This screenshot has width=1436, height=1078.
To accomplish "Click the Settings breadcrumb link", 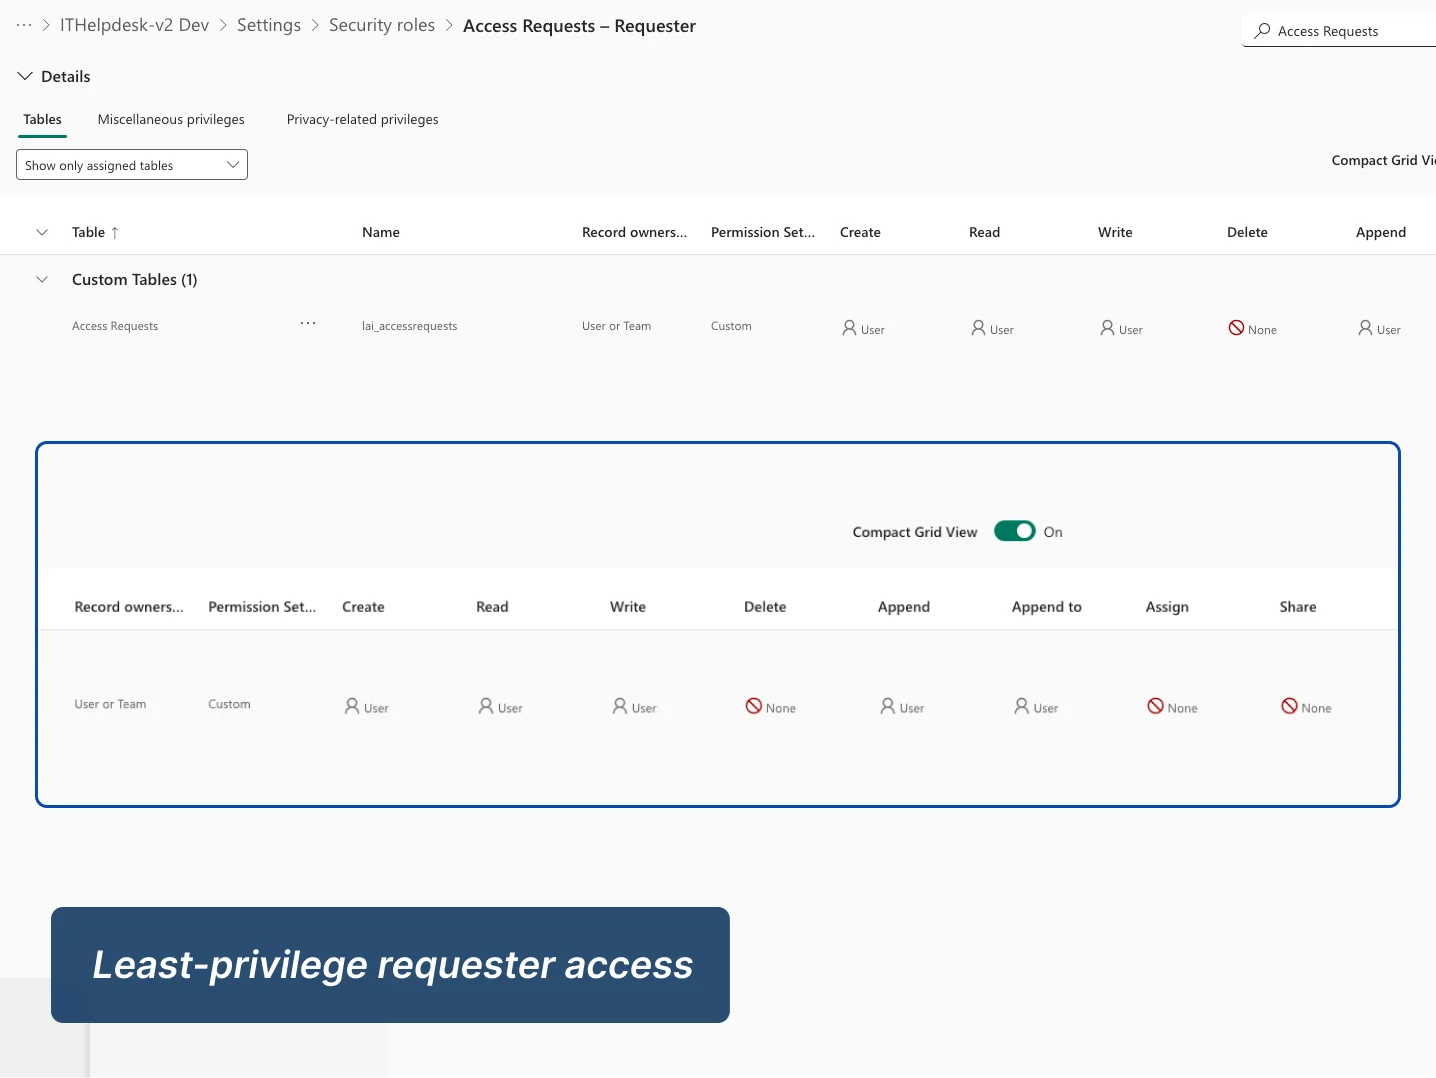I will click(x=268, y=25).
